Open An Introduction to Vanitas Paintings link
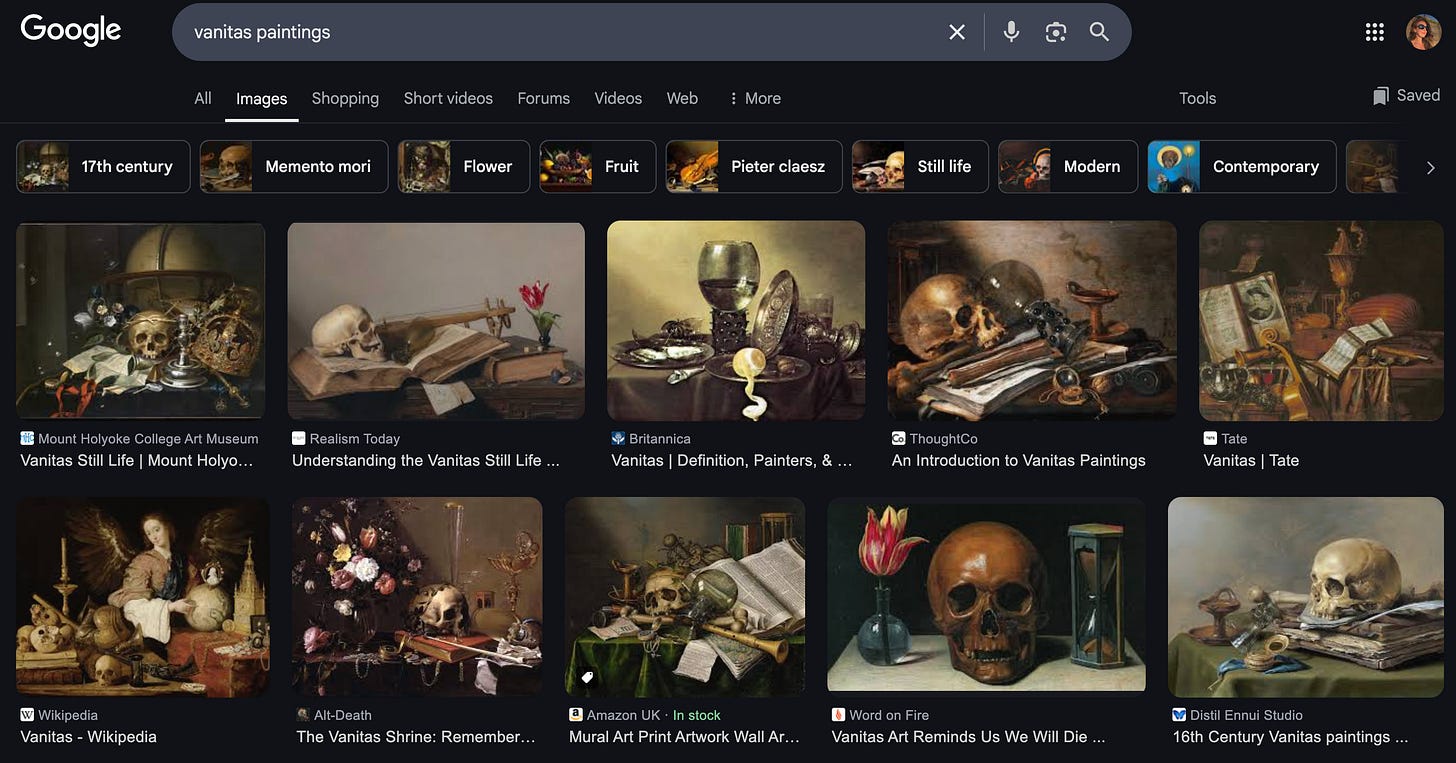 point(1018,460)
